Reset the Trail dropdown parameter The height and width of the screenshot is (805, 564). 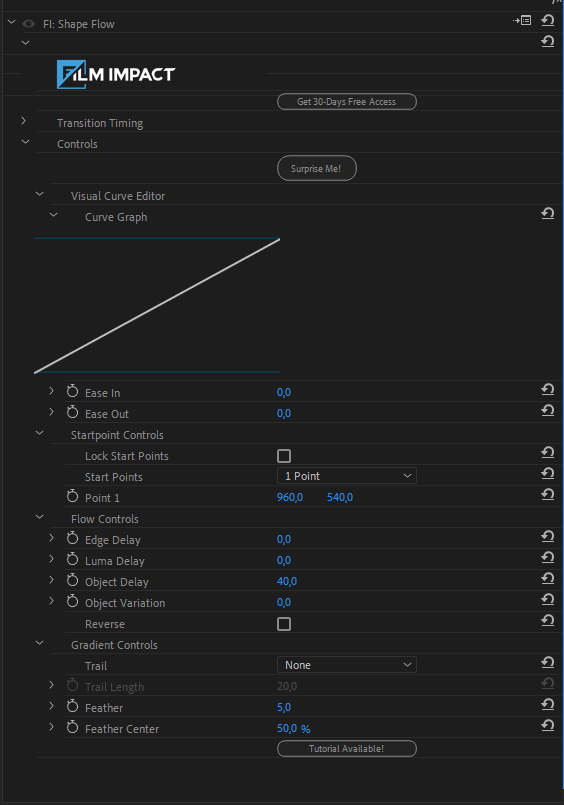pos(548,663)
